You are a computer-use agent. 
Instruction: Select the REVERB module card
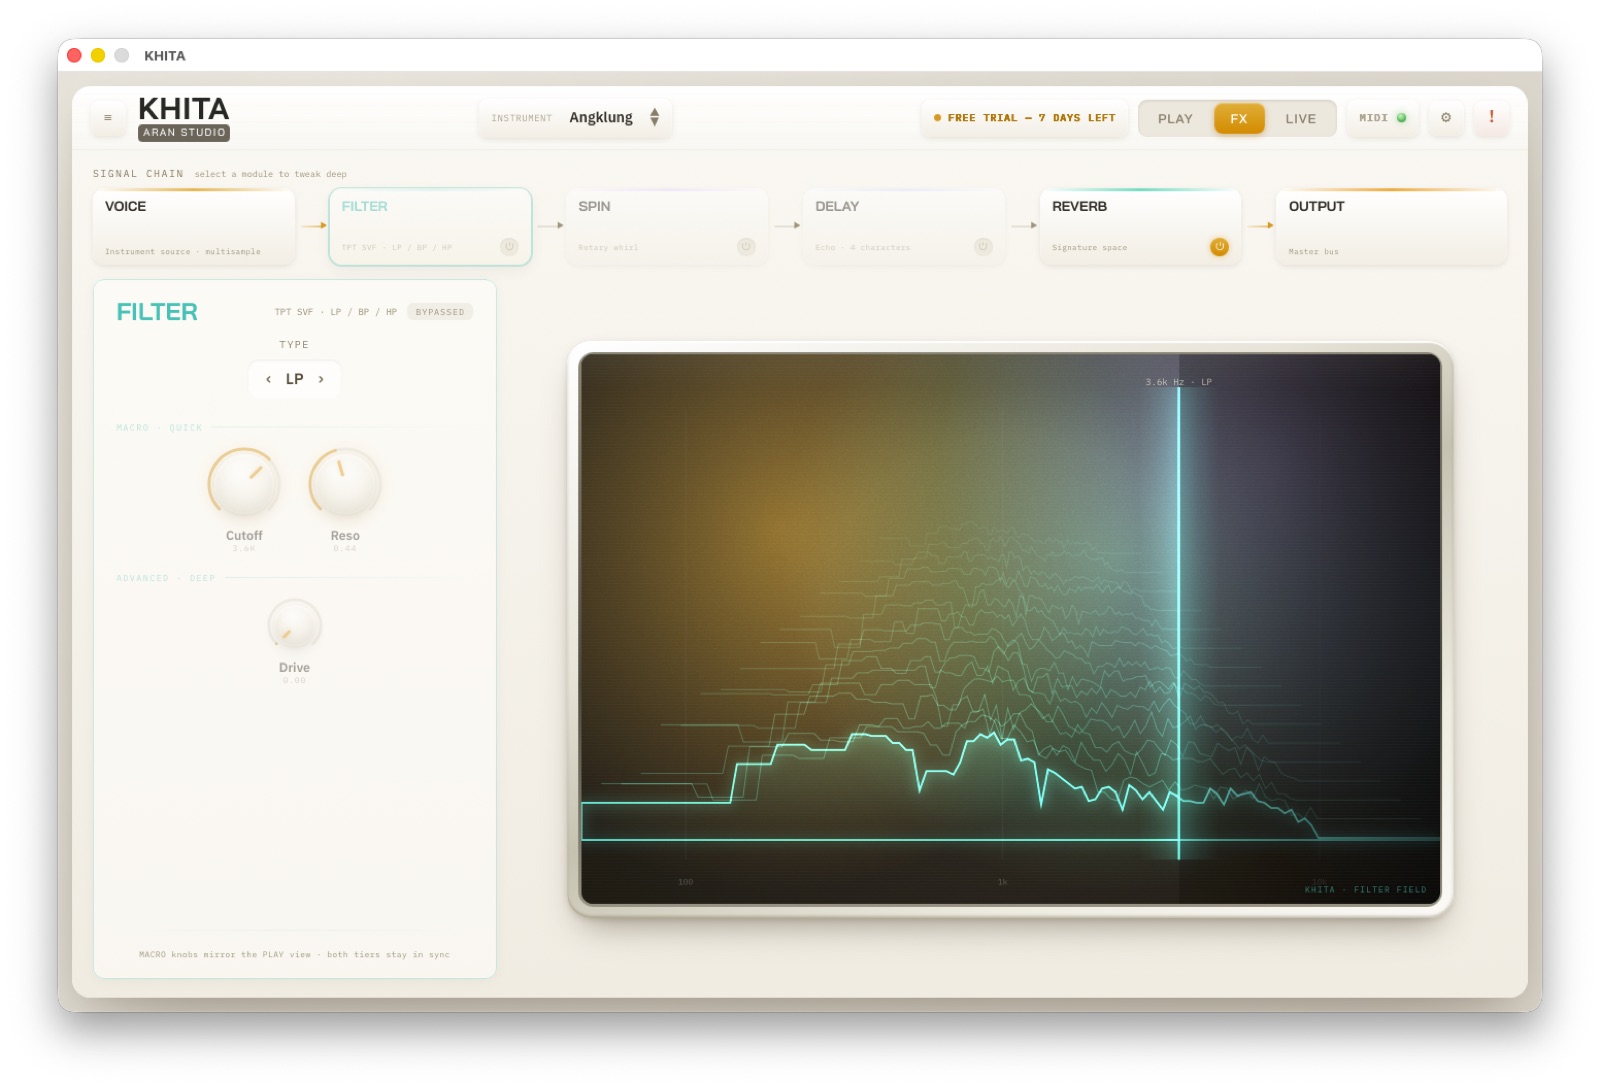coord(1140,227)
